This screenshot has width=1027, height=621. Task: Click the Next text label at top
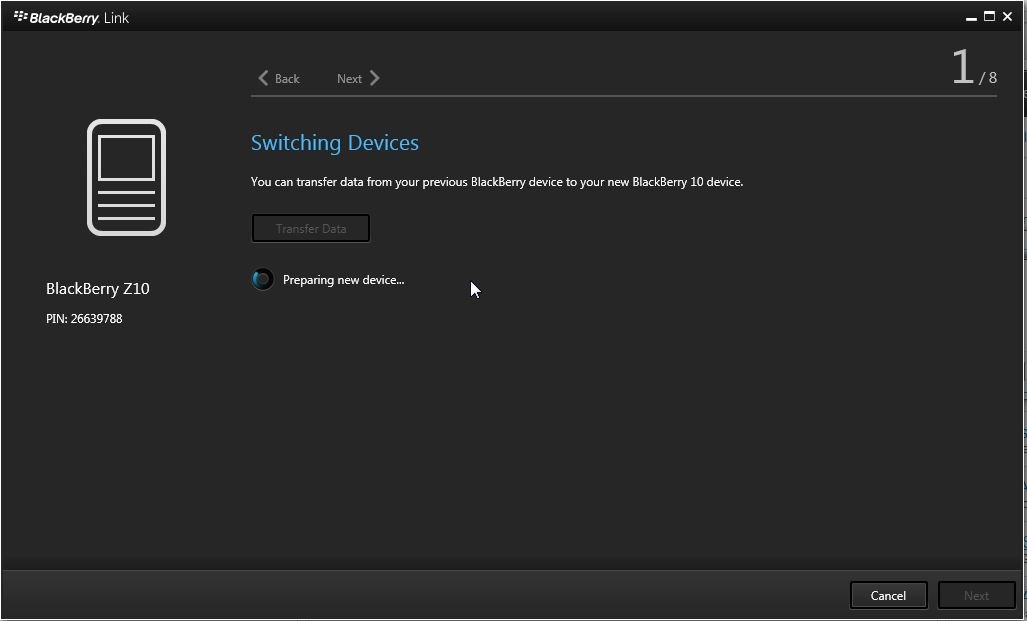(x=349, y=79)
